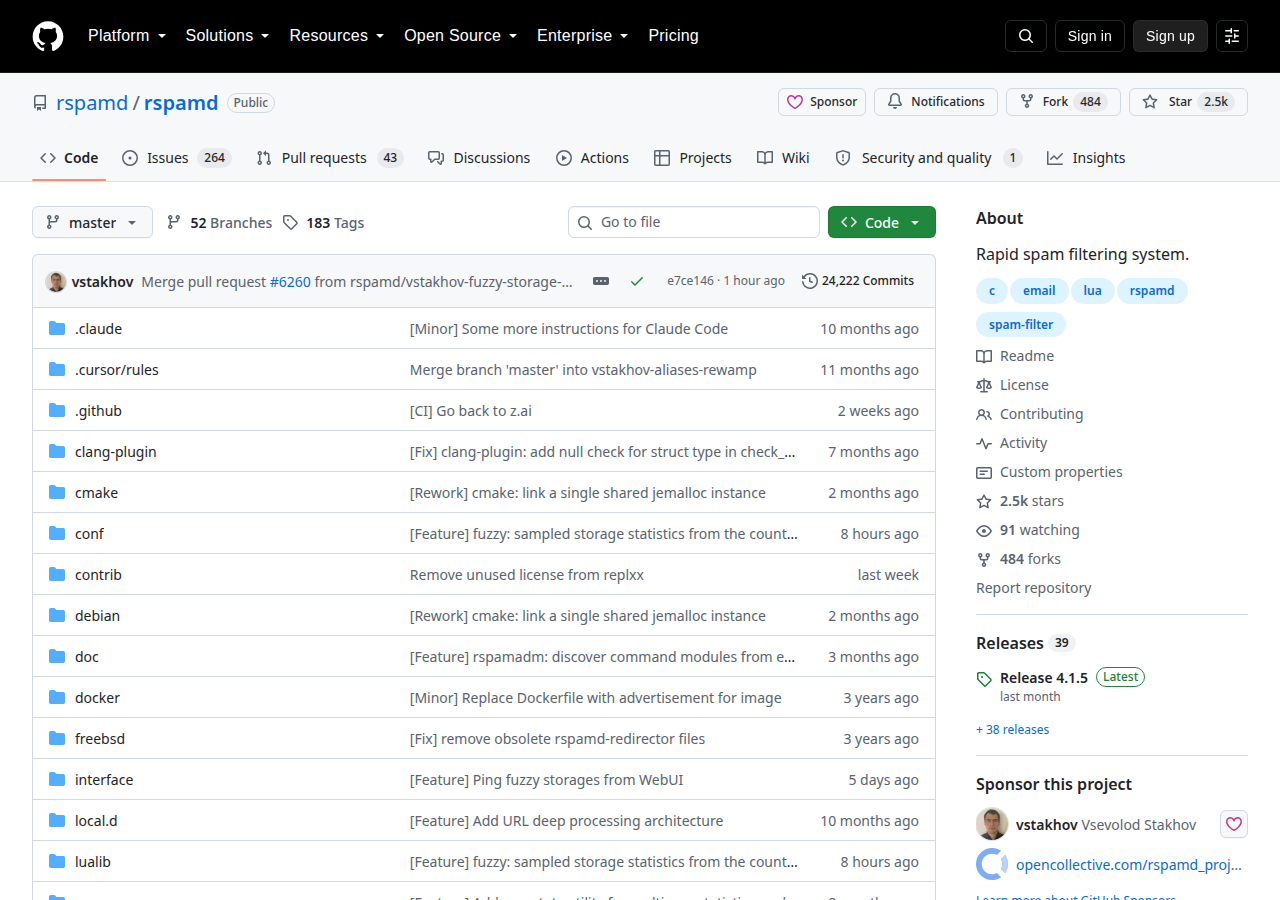Click the green check status icon

tap(637, 281)
